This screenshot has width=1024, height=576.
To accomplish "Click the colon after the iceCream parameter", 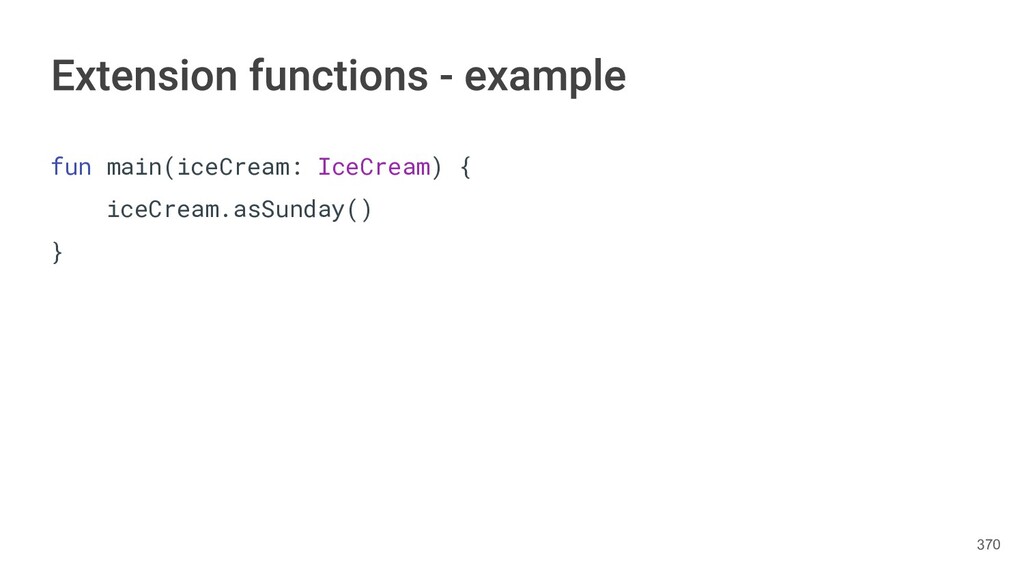I will 297,168.
